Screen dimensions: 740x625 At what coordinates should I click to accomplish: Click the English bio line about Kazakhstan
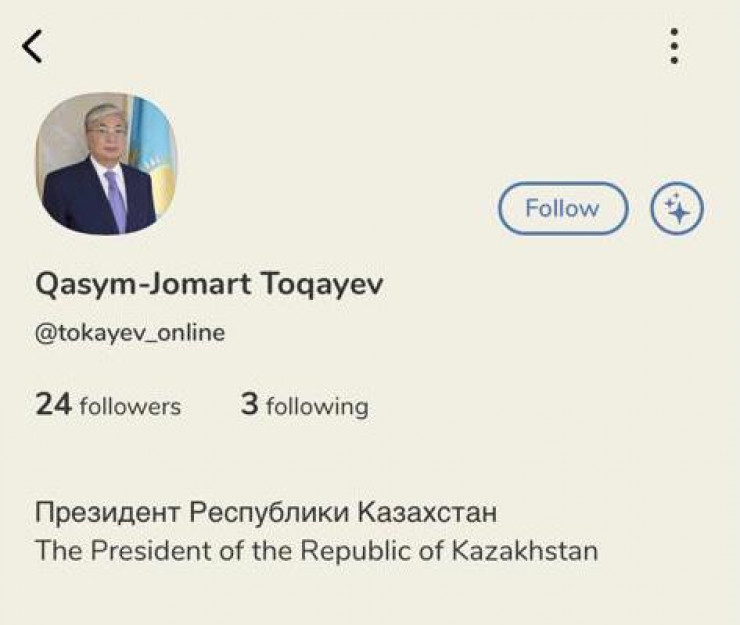(x=316, y=550)
